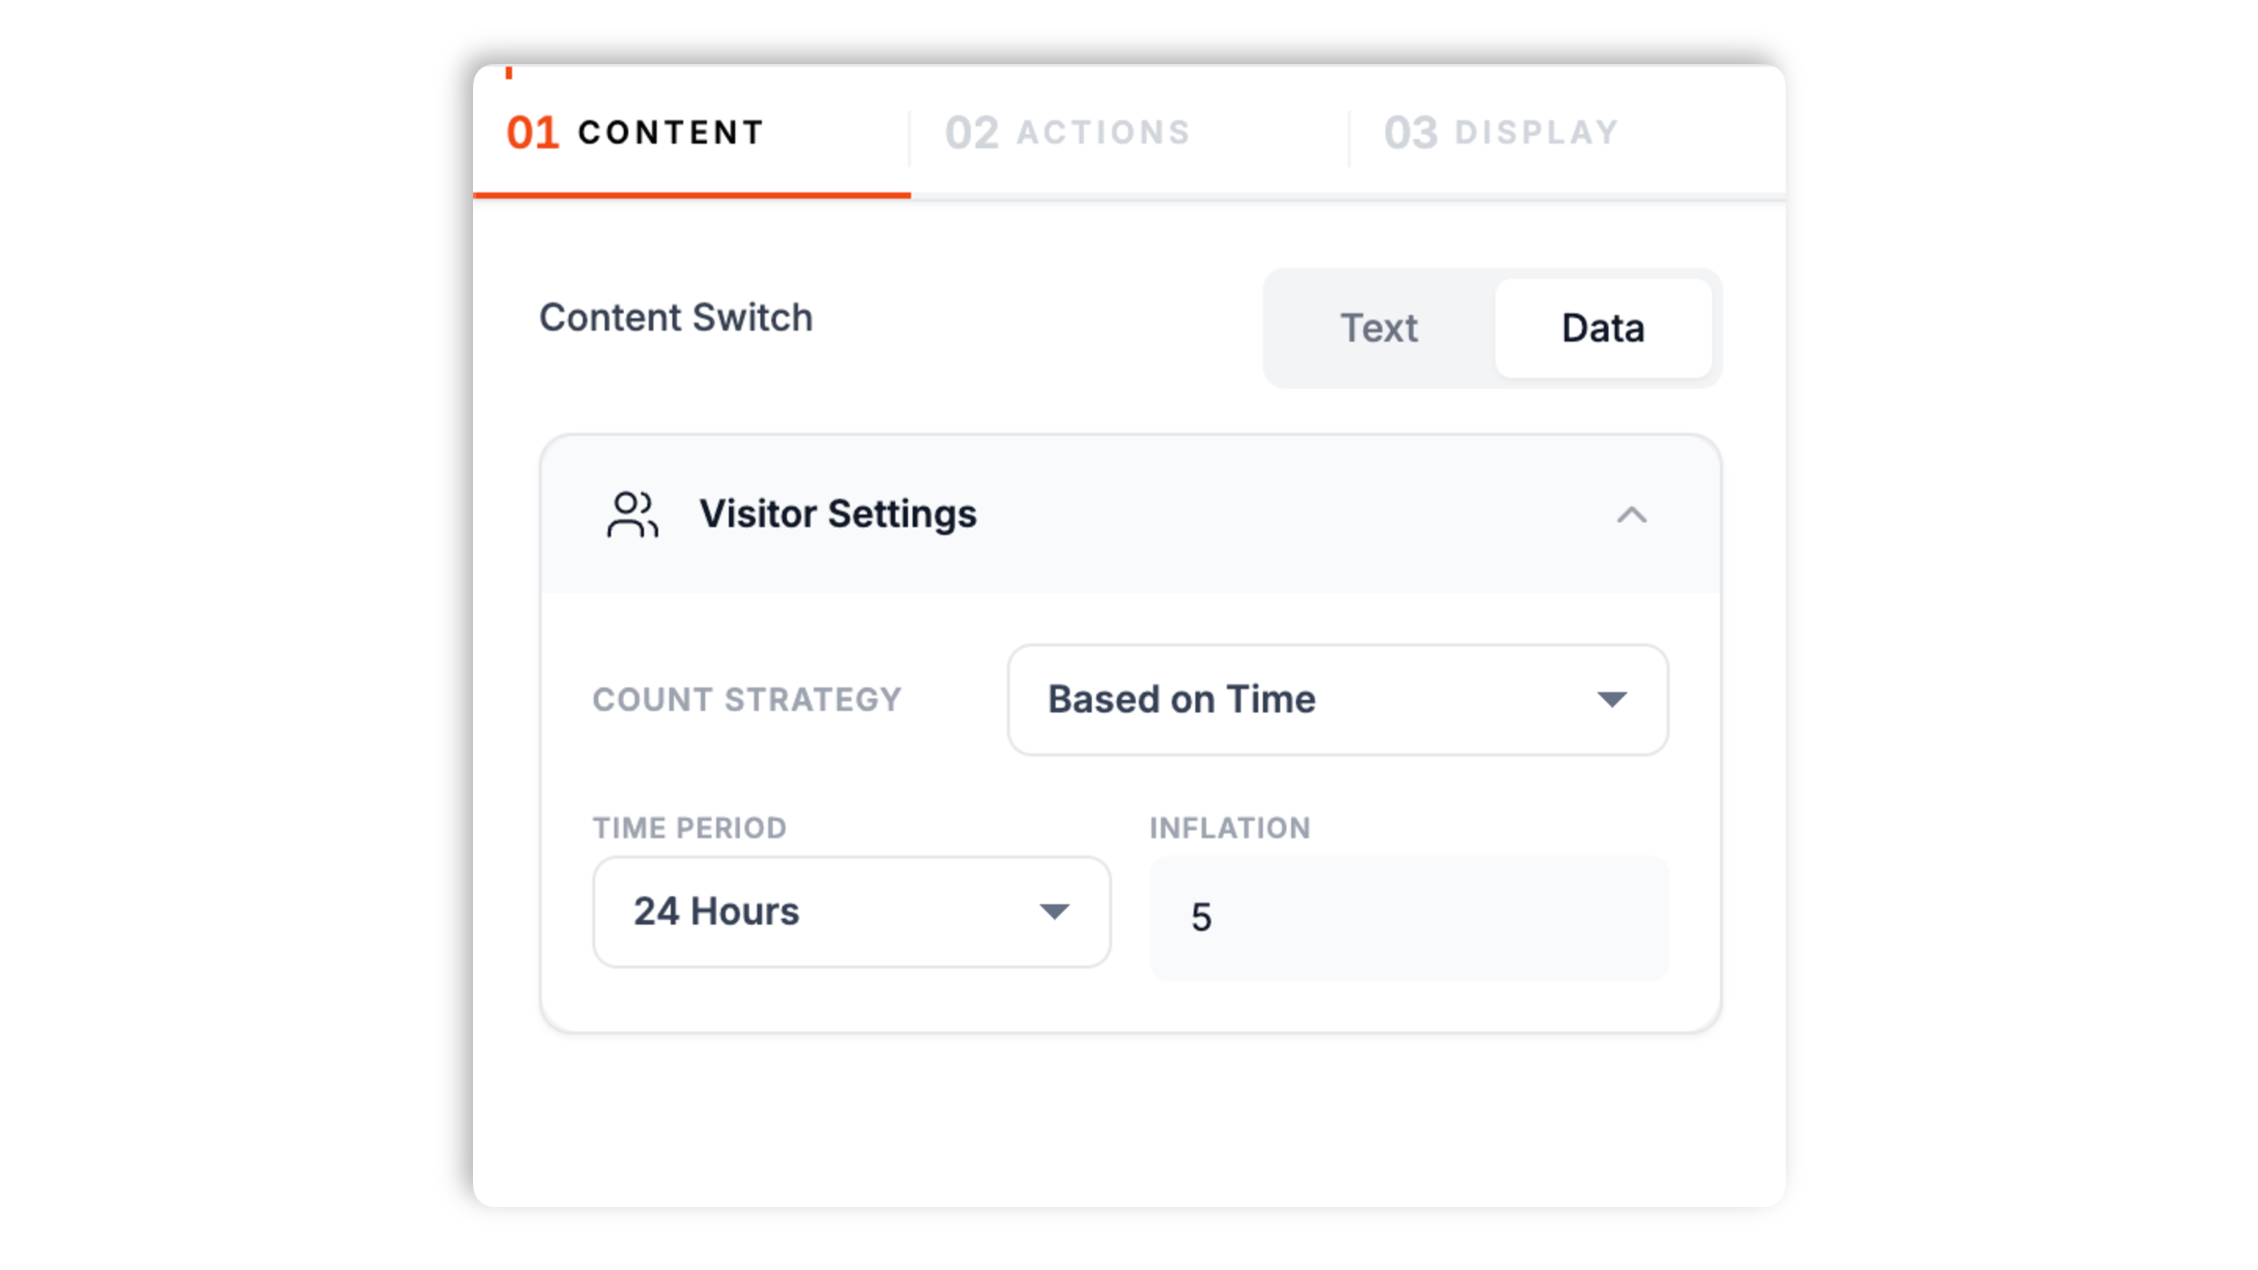2258x1270 pixels.
Task: Collapse Visitor Settings using the chevron
Action: (x=1631, y=515)
